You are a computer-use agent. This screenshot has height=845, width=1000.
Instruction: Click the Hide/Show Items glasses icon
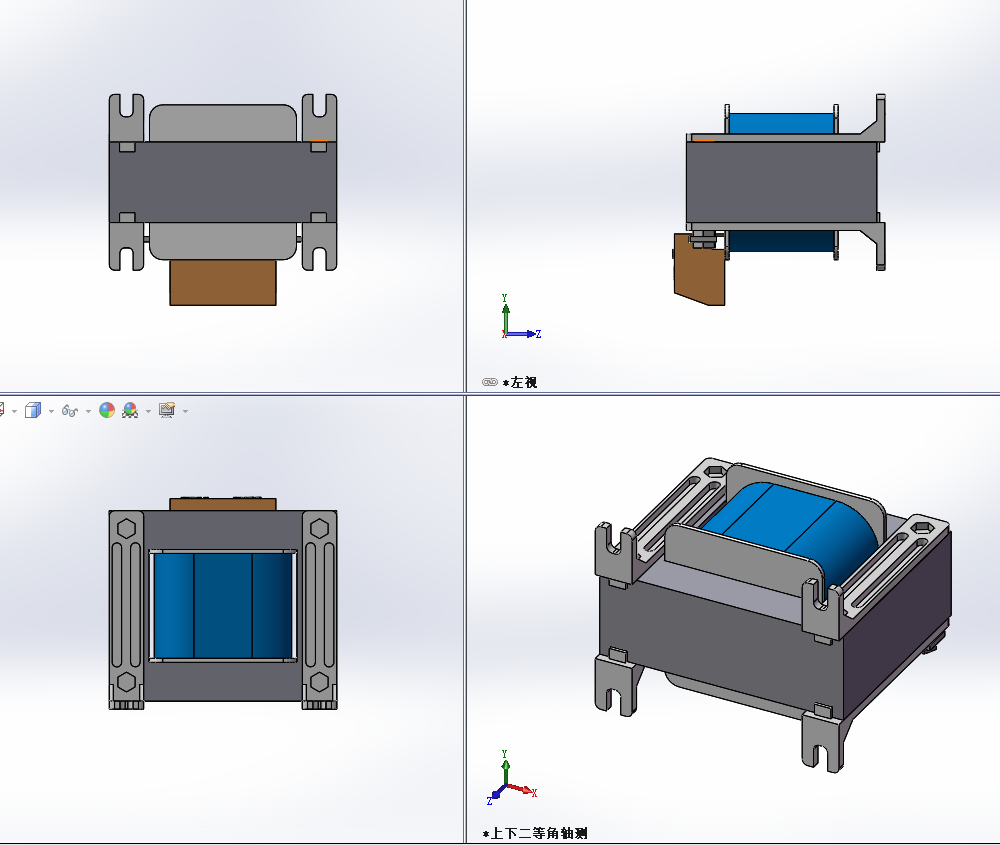[x=70, y=411]
